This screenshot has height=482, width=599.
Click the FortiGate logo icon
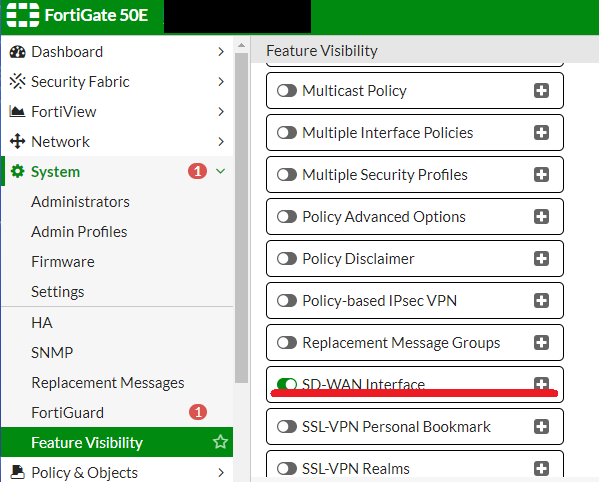point(23,15)
